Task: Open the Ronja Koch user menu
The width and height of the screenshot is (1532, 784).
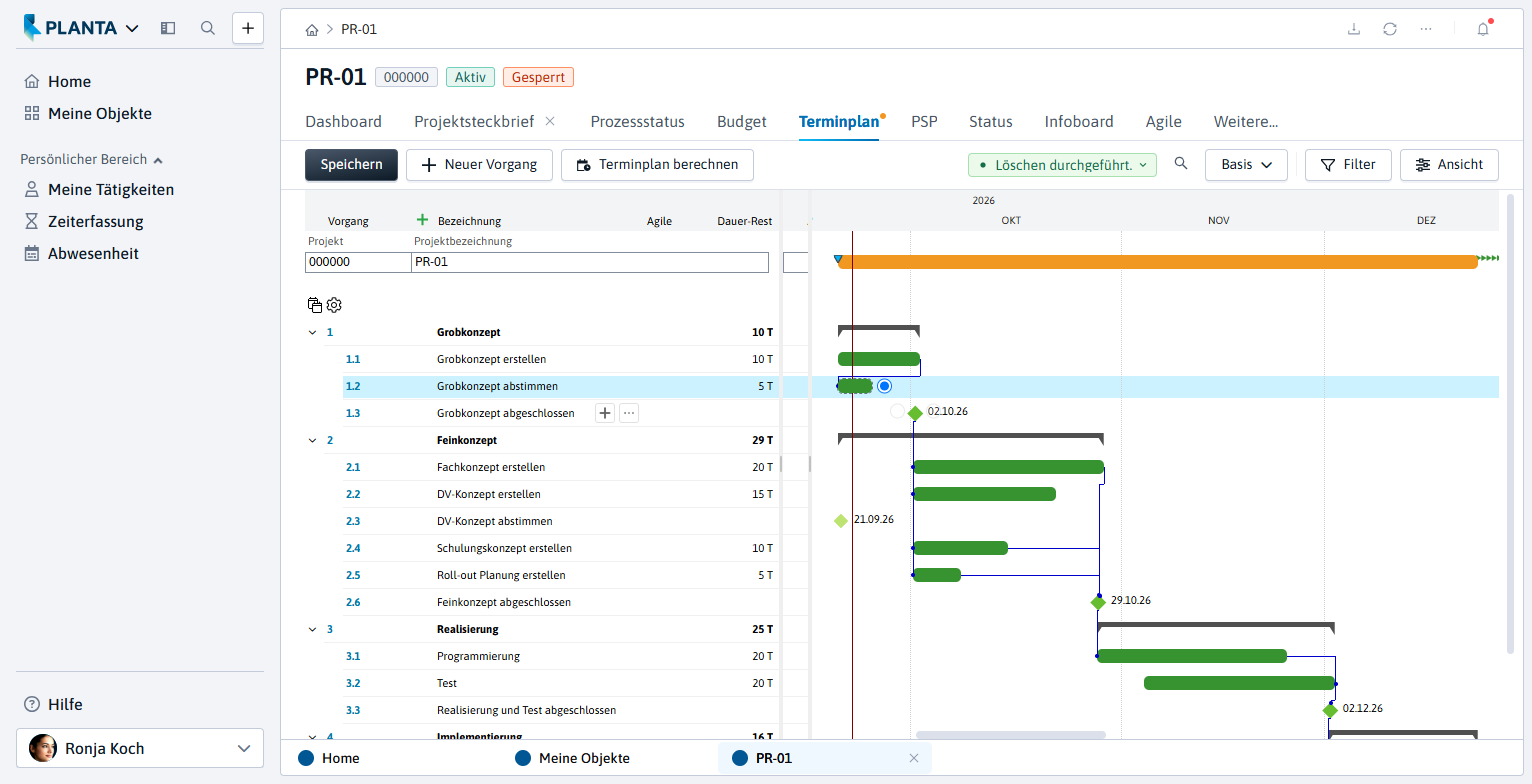Action: [140, 748]
